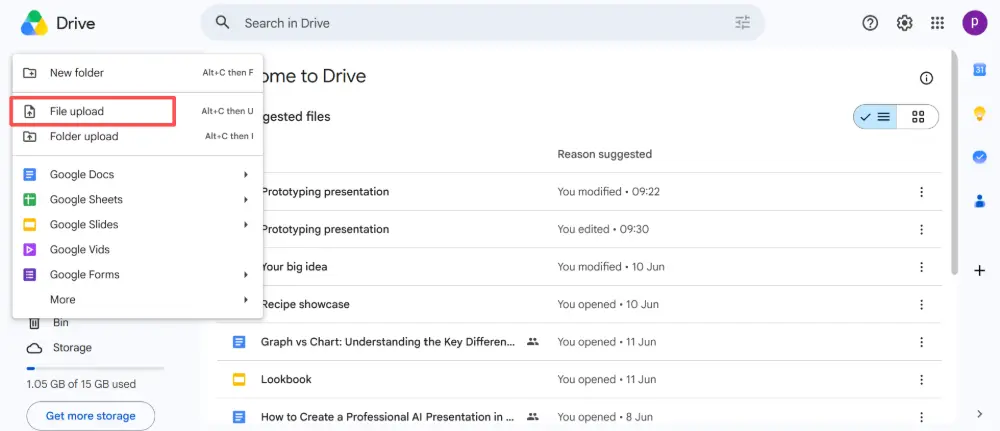1000x431 pixels.
Task: Open How to Create a Professional AI Presentation
Action: pyautogui.click(x=388, y=417)
